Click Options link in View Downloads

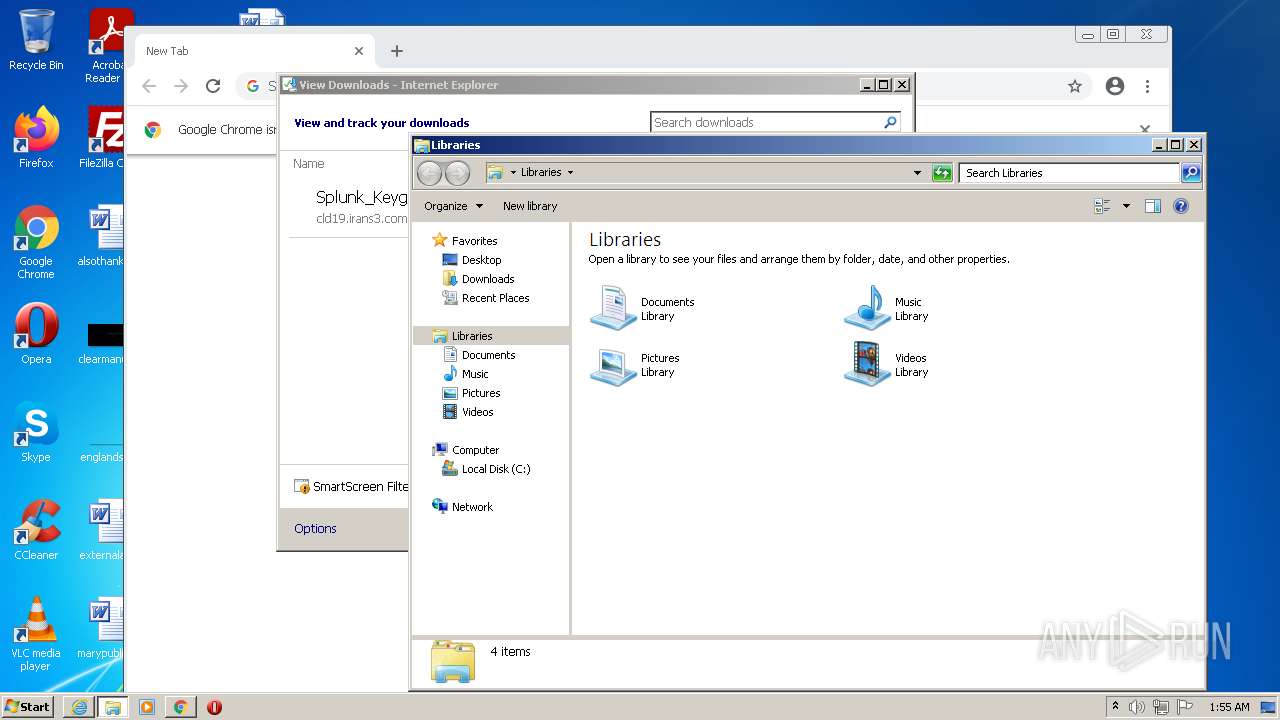tap(315, 529)
